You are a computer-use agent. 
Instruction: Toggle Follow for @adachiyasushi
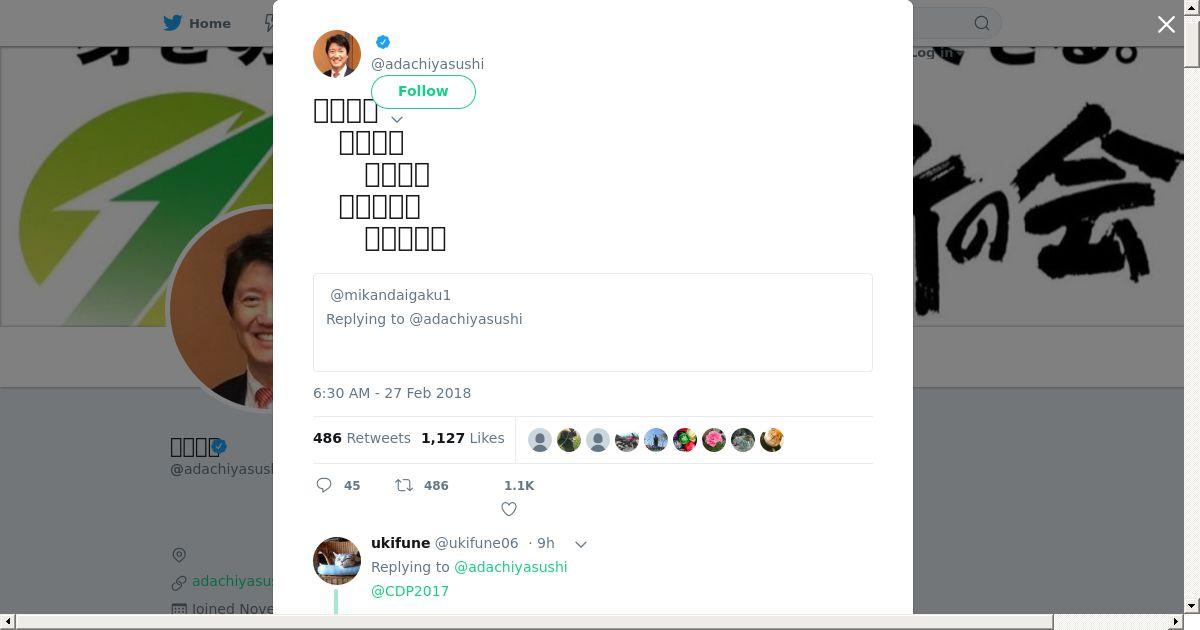(x=423, y=91)
